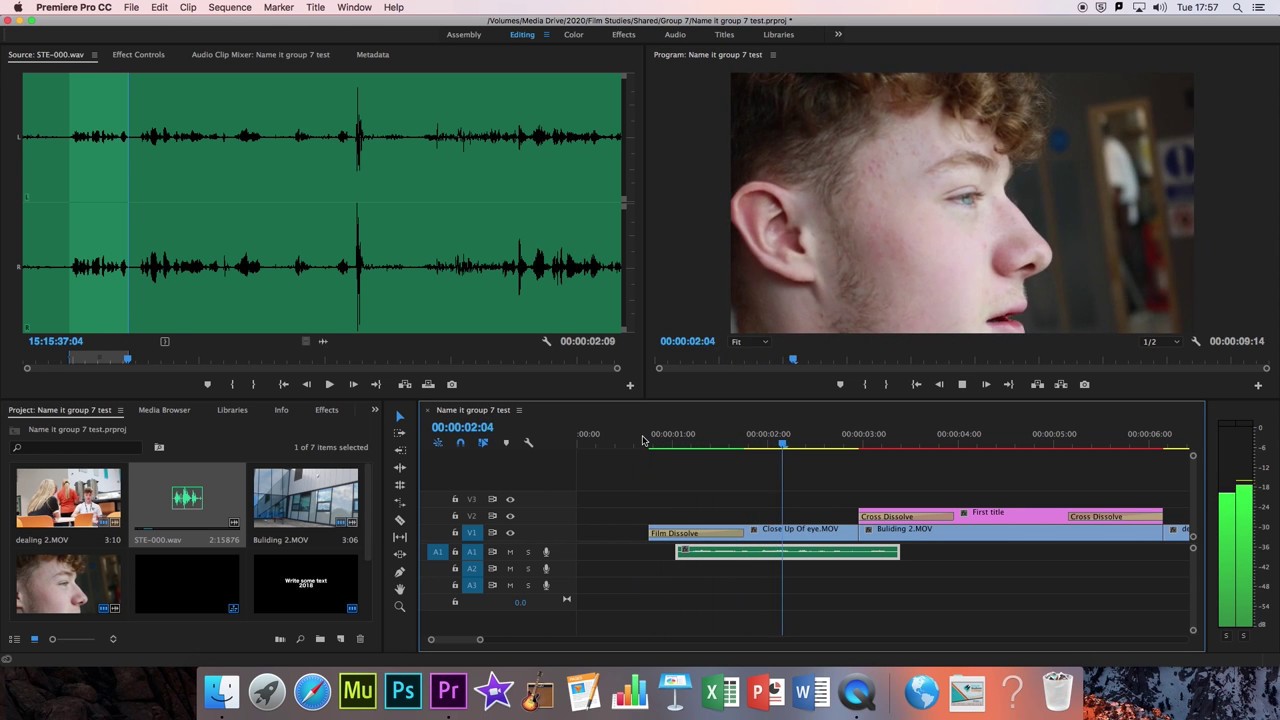Open timeline display settings wrench
This screenshot has width=1280, height=720.
(529, 443)
